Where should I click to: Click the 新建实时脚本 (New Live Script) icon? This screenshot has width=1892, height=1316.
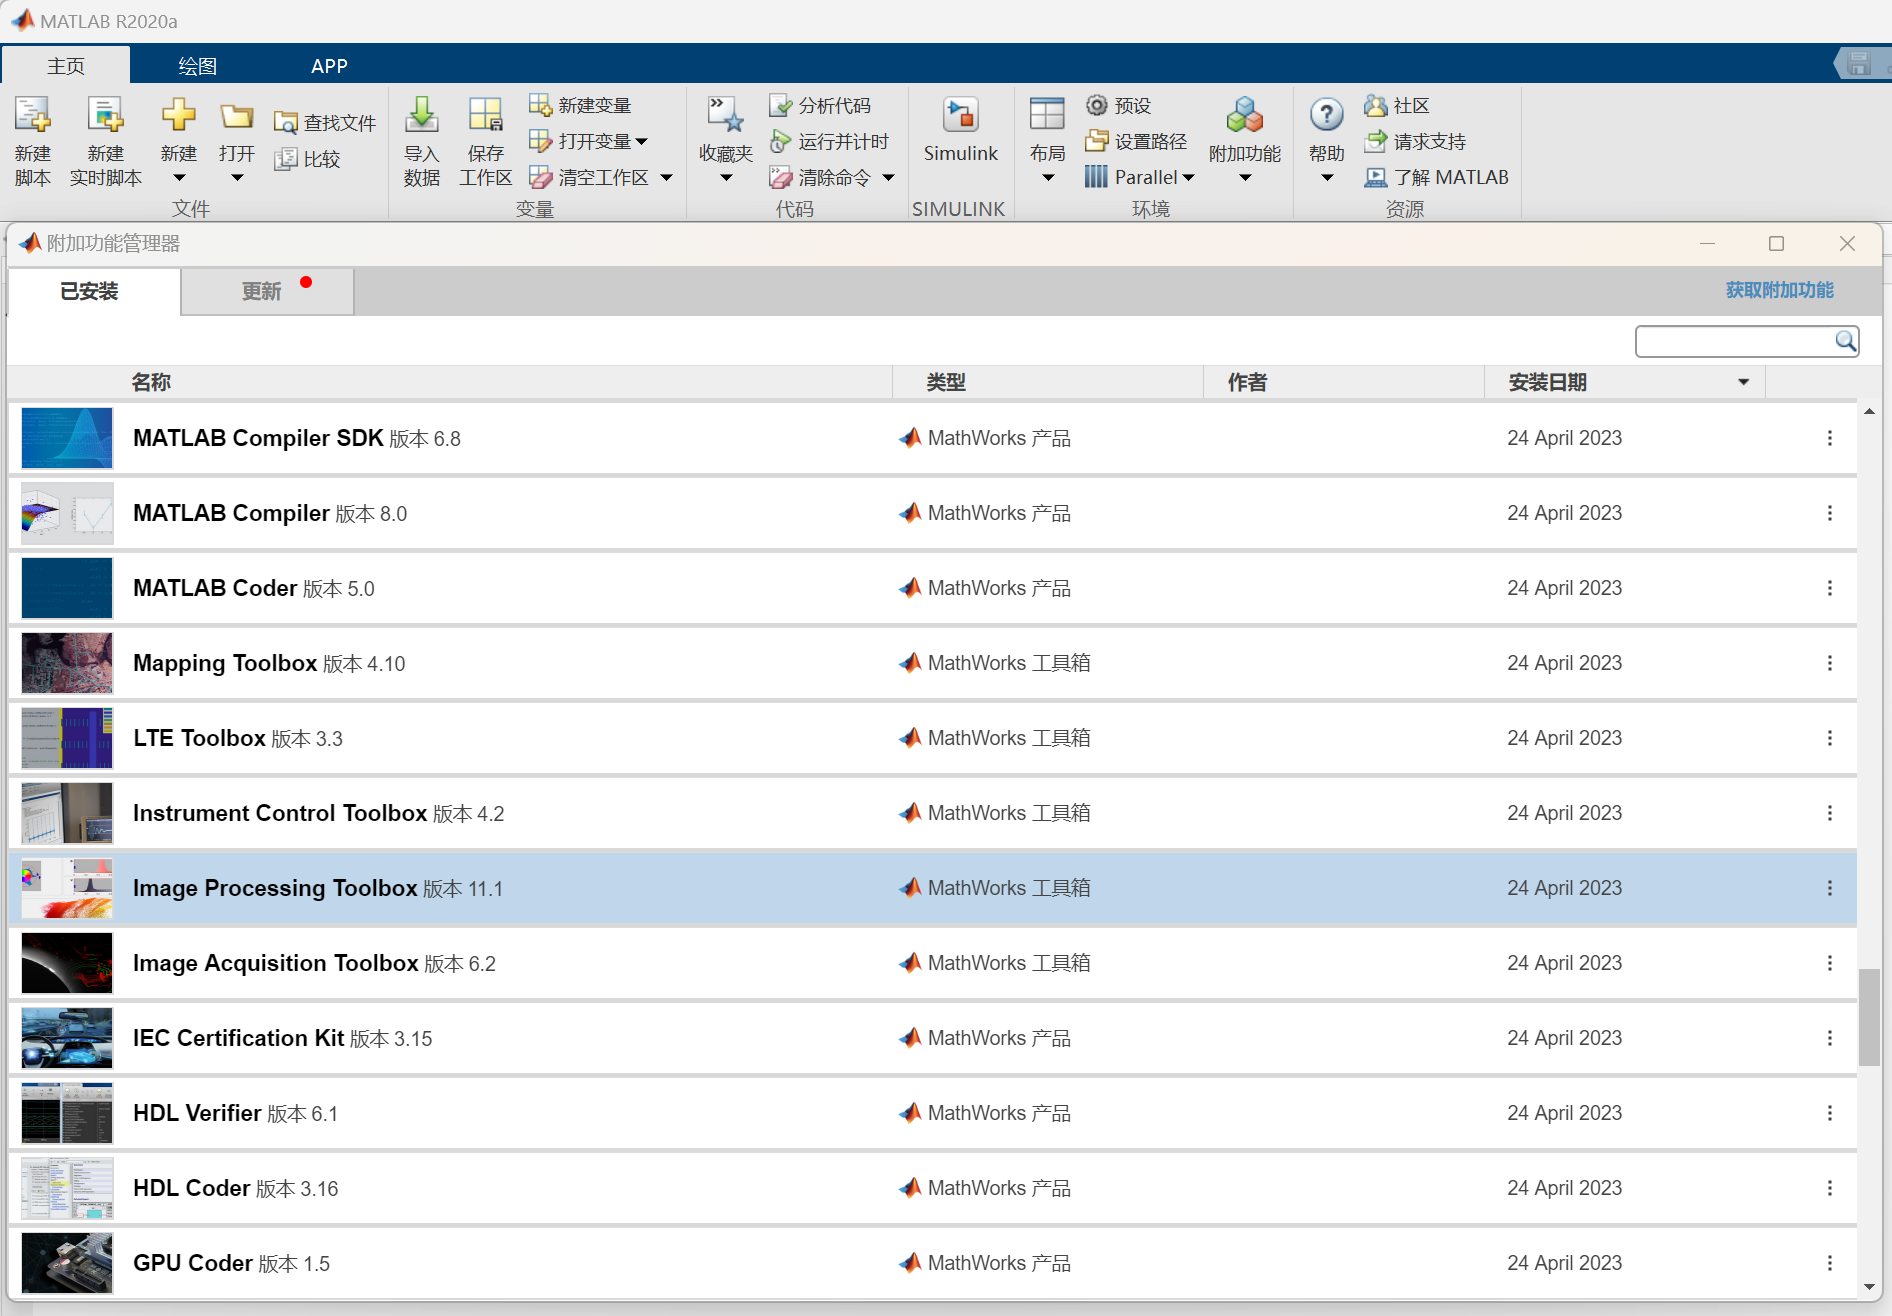[x=105, y=116]
